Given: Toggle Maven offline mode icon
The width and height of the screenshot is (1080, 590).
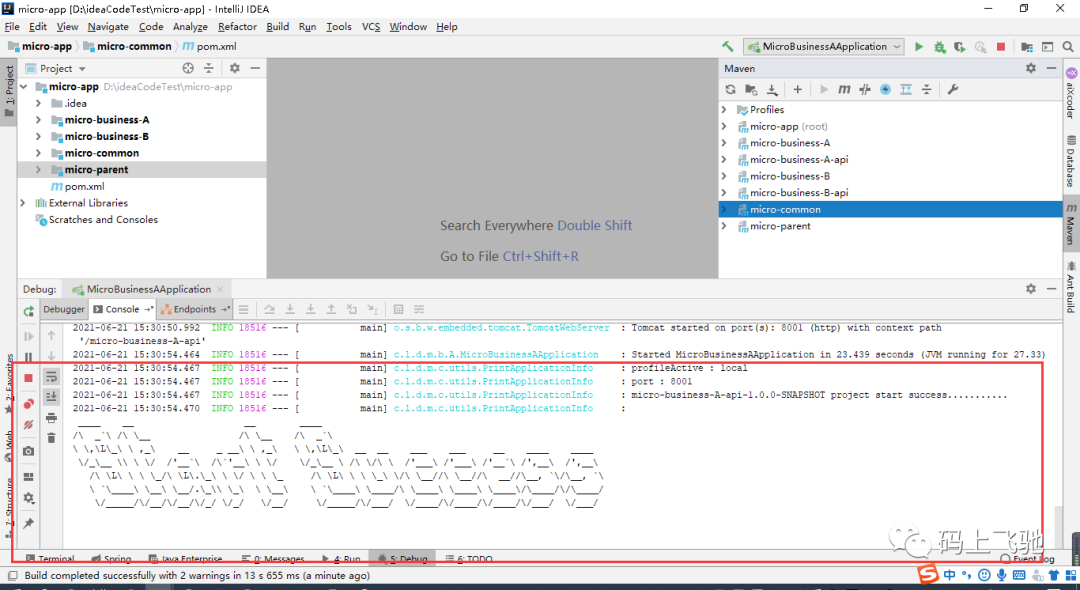Looking at the screenshot, I should tap(865, 89).
